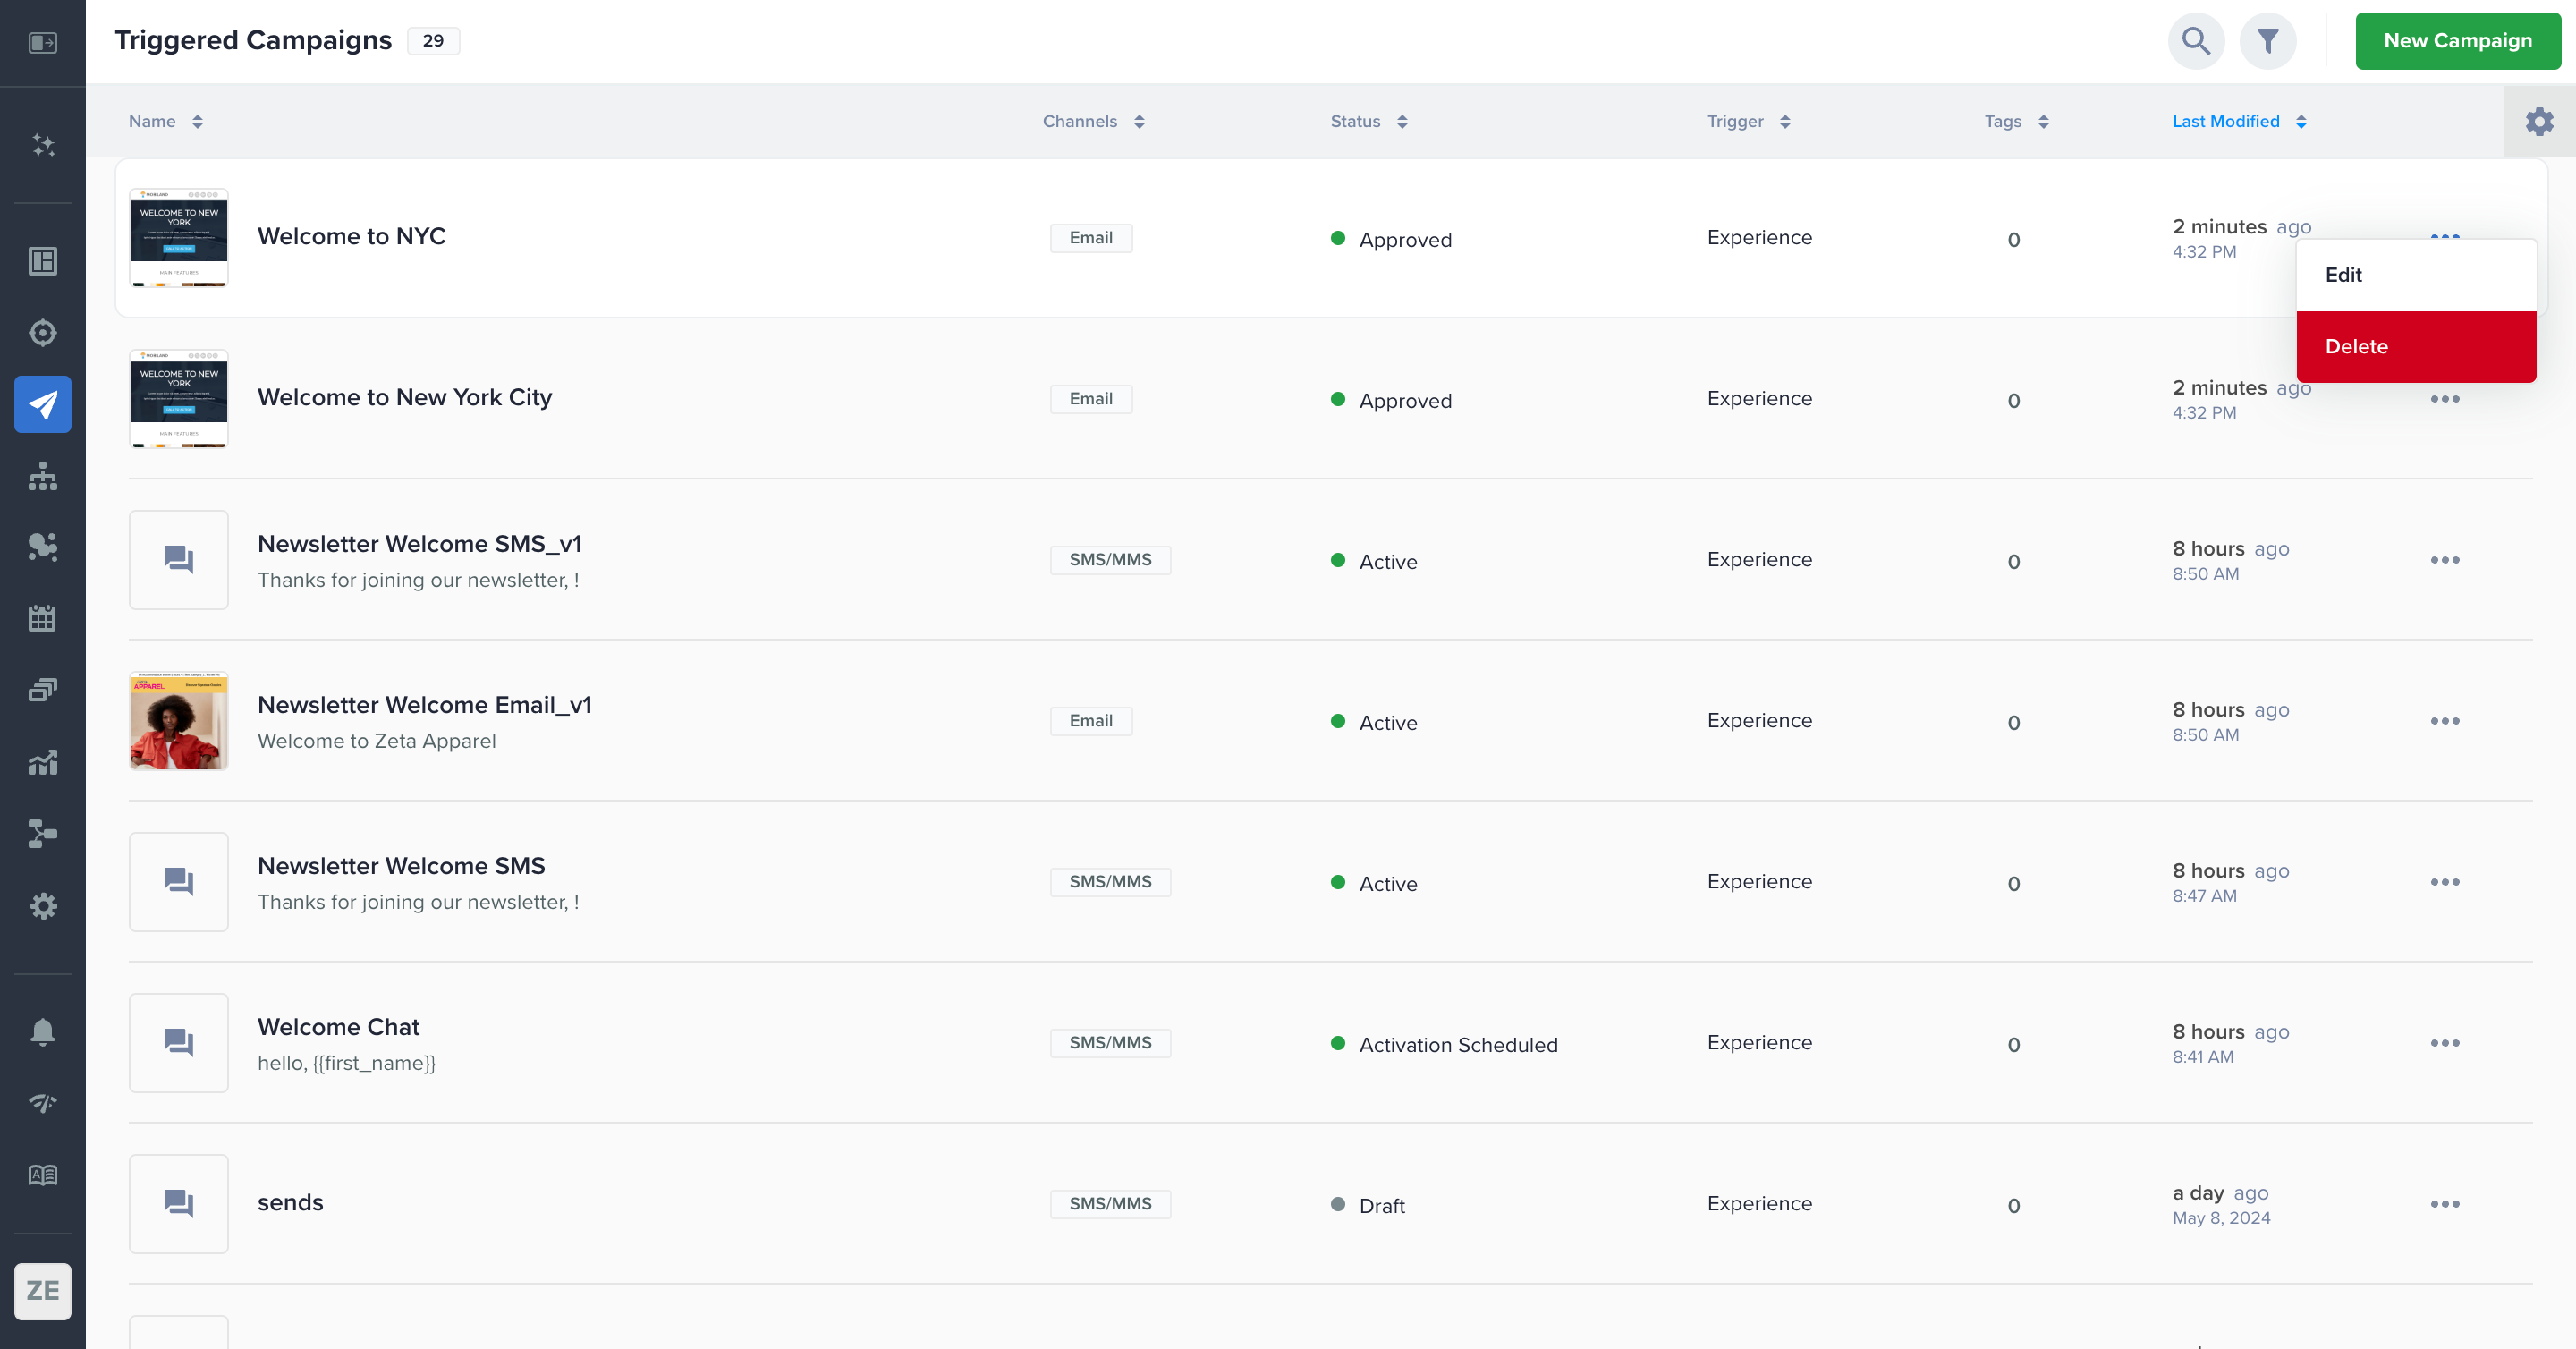
Task: Open the calendar sidebar icon
Action: point(42,618)
